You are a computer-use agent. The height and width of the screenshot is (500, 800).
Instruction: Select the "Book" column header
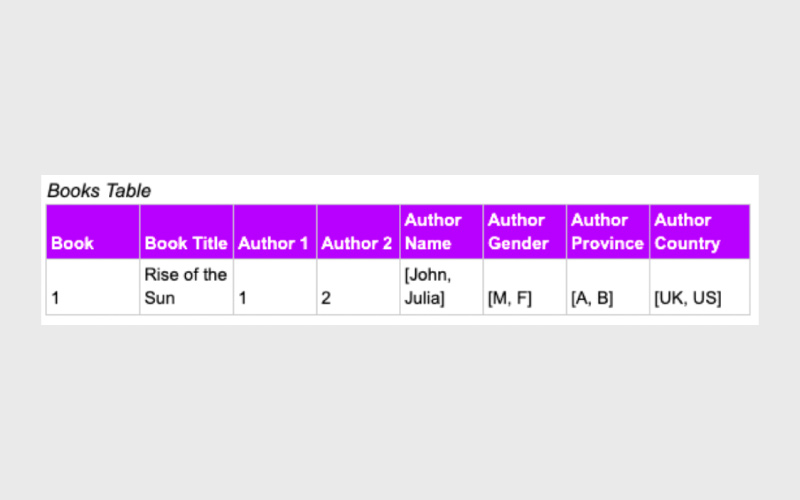click(71, 243)
